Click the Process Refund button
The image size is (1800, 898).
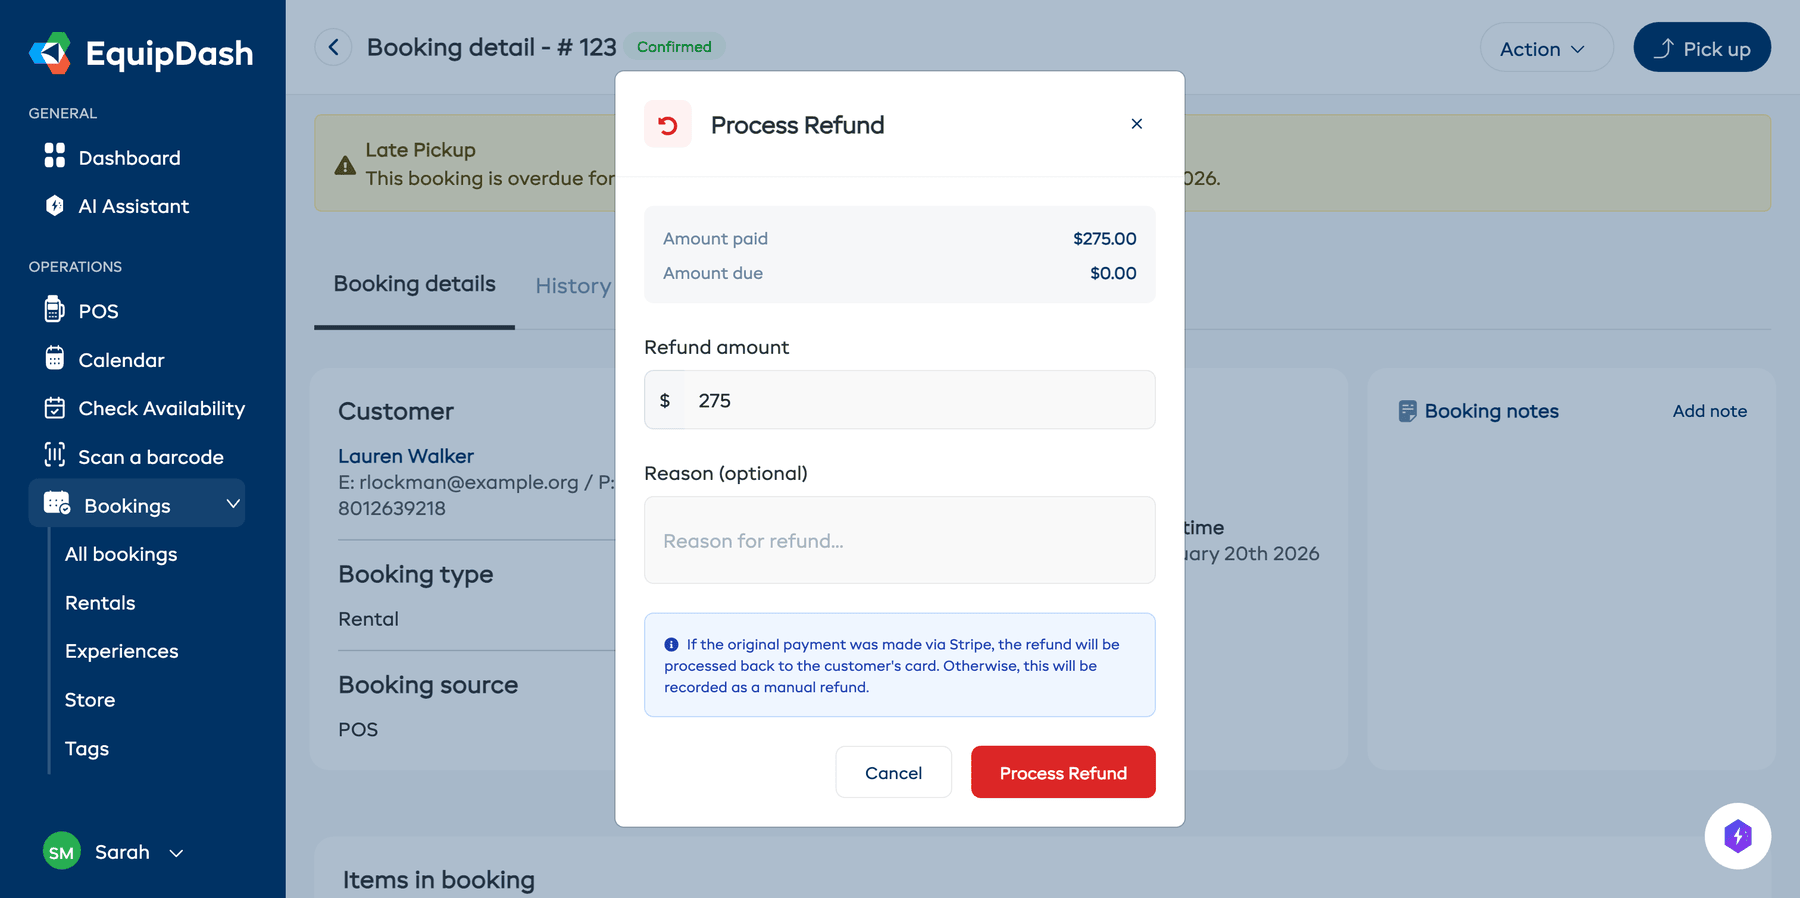[x=1062, y=772]
